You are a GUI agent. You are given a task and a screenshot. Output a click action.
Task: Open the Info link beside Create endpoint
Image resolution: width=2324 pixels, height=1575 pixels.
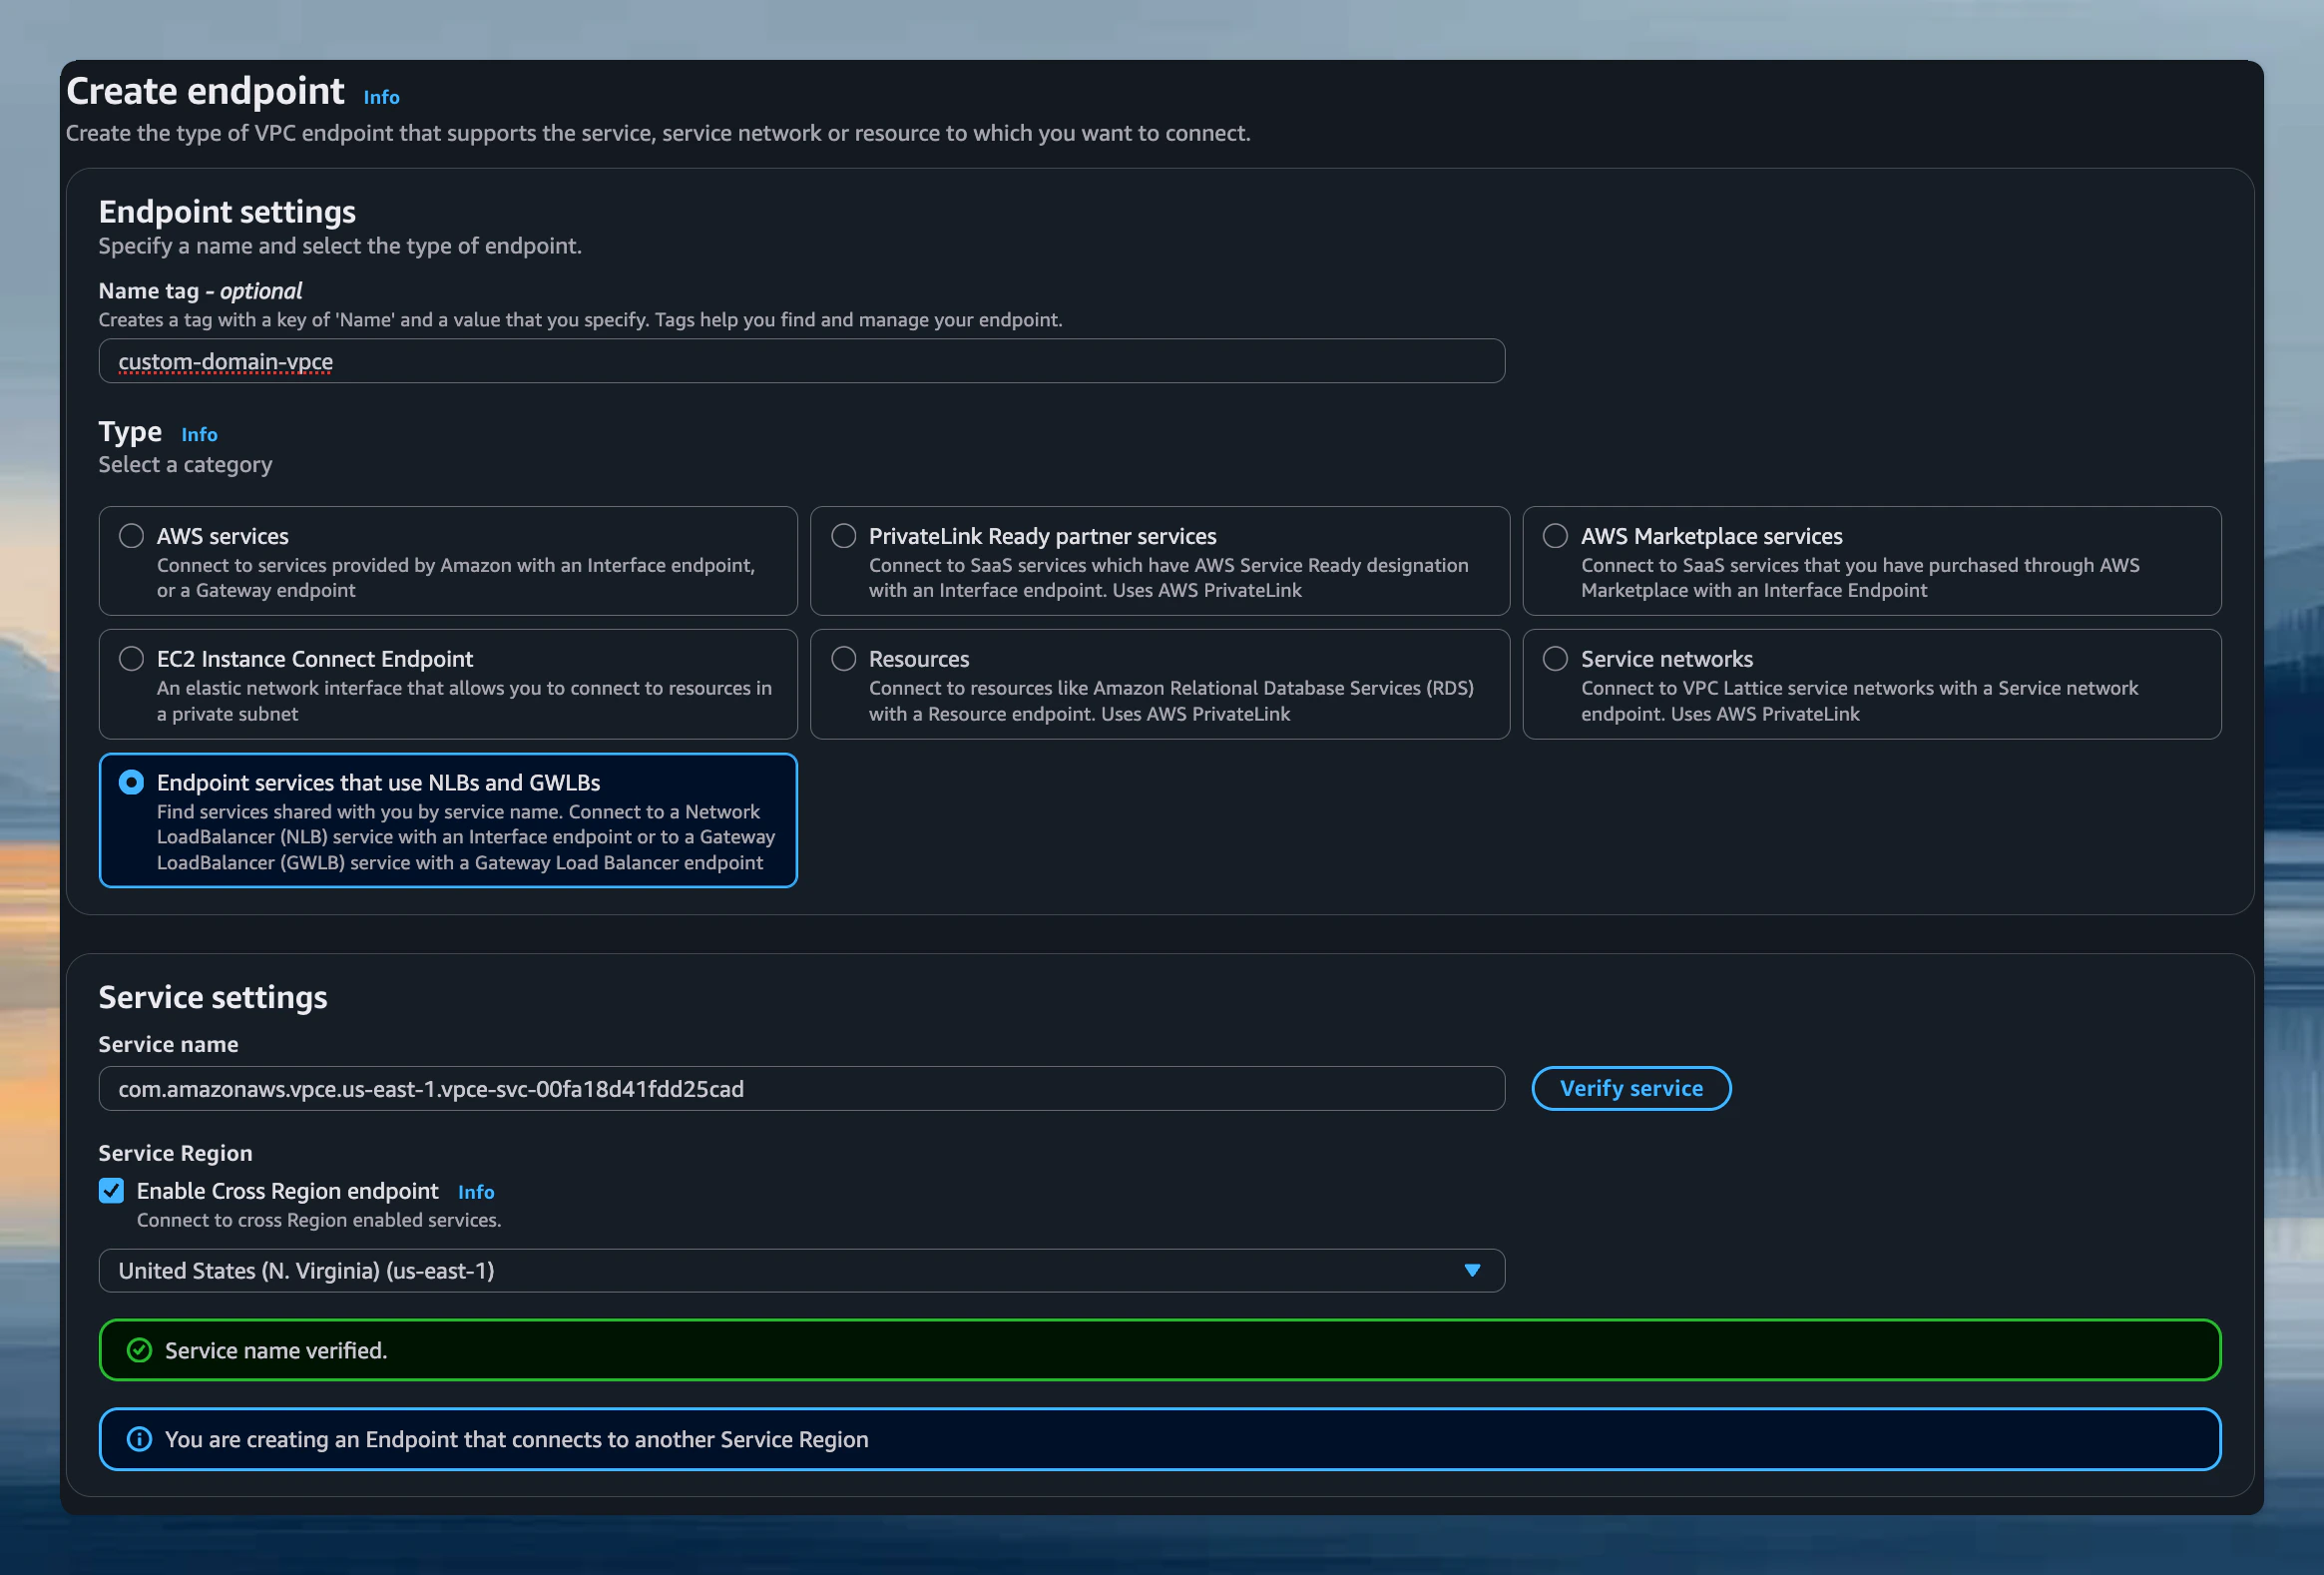click(381, 96)
